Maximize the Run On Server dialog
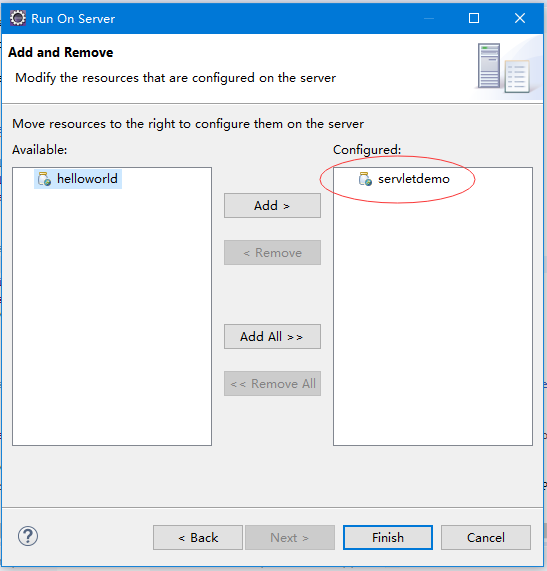 click(474, 18)
